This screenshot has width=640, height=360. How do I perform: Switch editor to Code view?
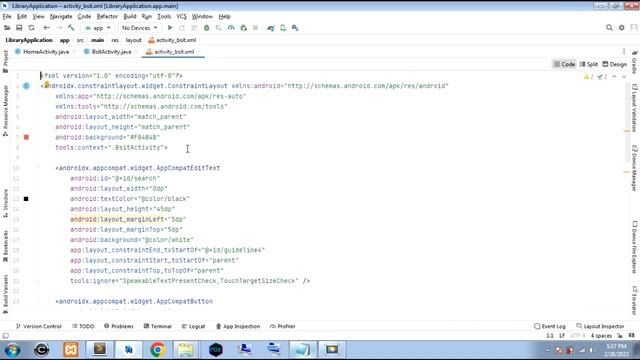(564, 64)
